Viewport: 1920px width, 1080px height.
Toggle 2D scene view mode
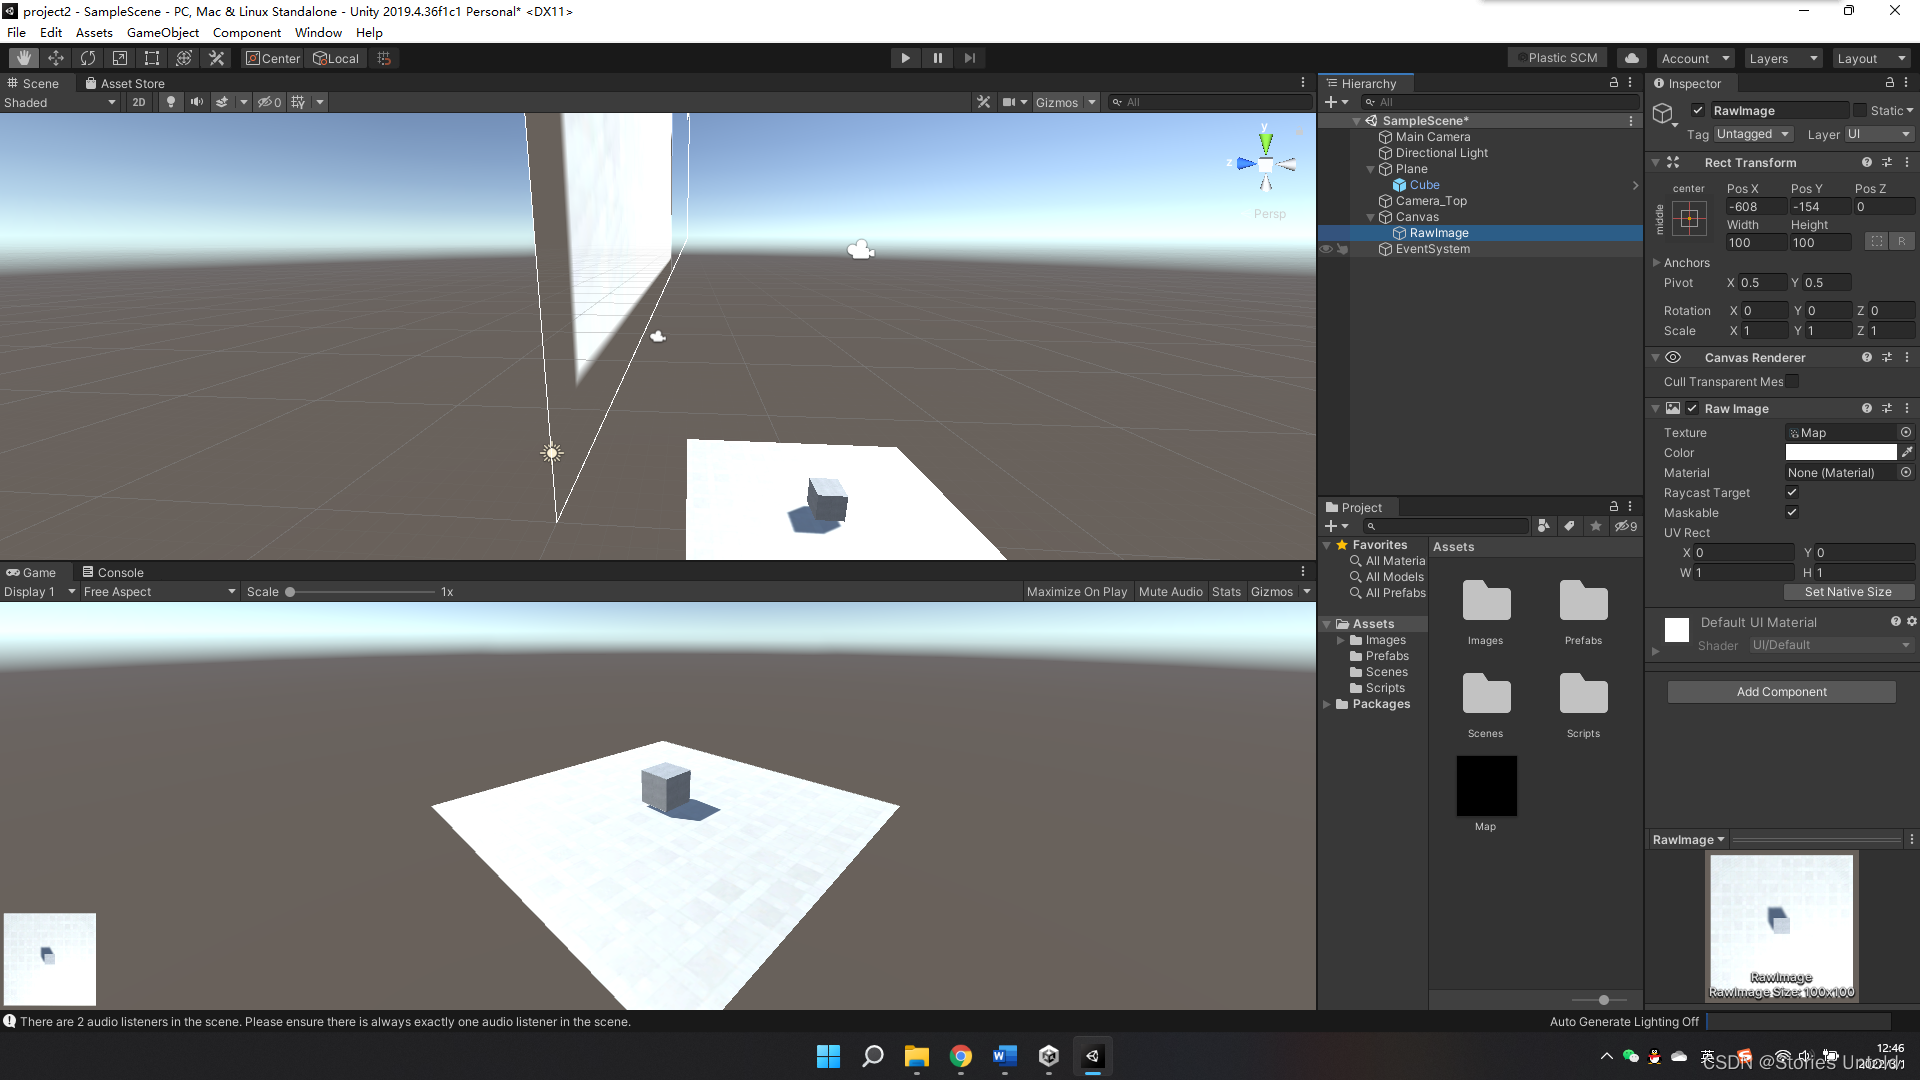[139, 102]
